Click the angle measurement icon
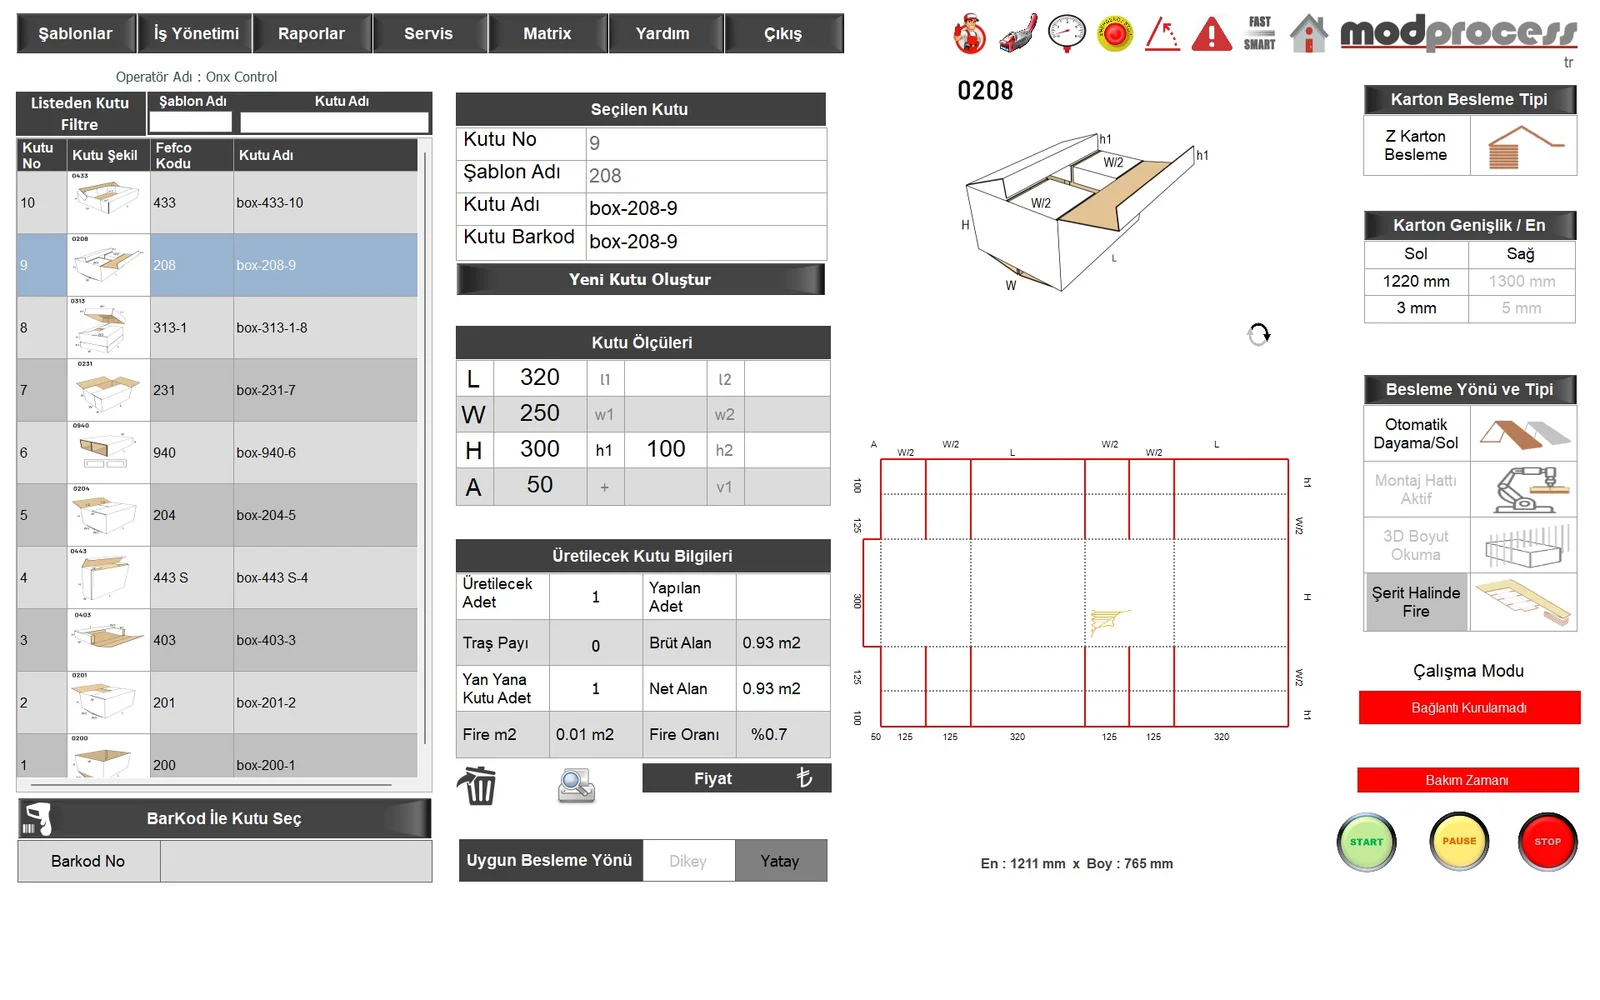The width and height of the screenshot is (1600, 1000). (x=1162, y=34)
